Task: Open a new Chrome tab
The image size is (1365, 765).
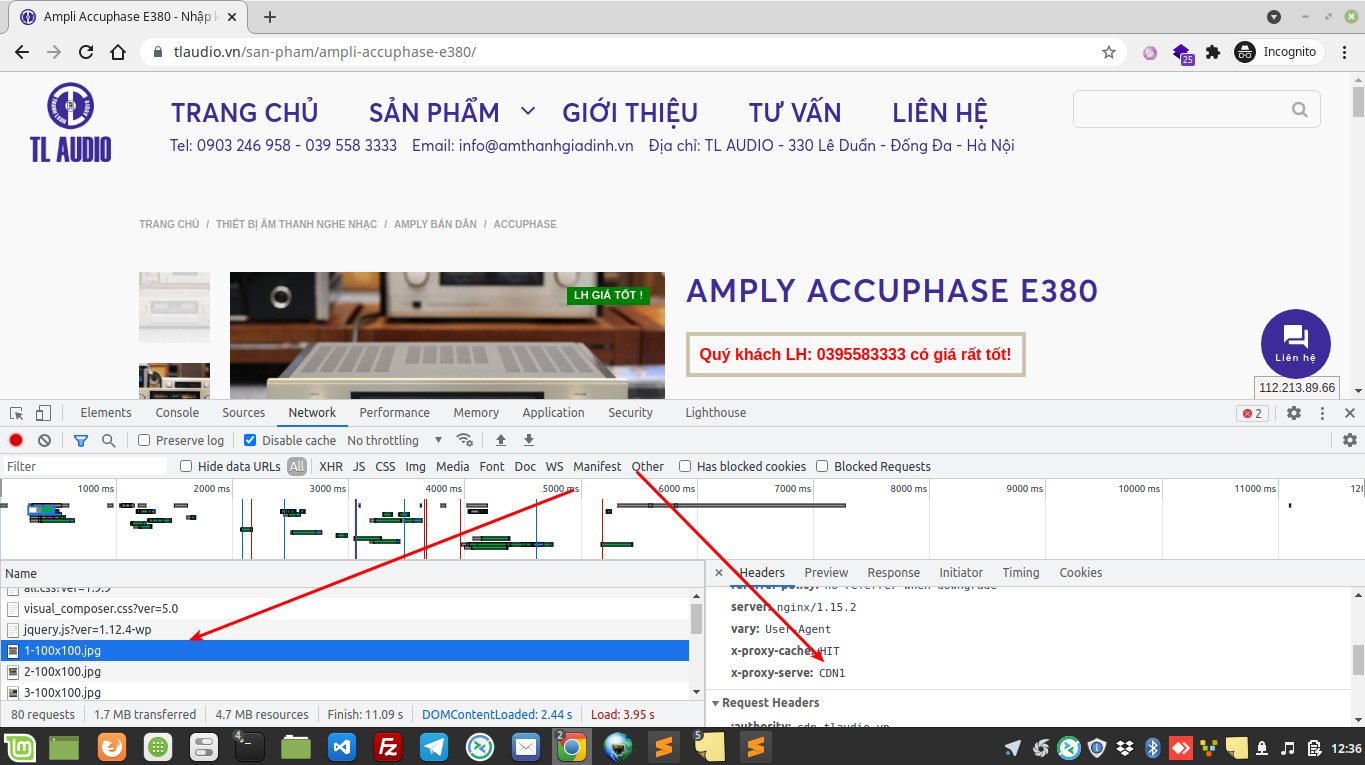Action: pos(270,17)
